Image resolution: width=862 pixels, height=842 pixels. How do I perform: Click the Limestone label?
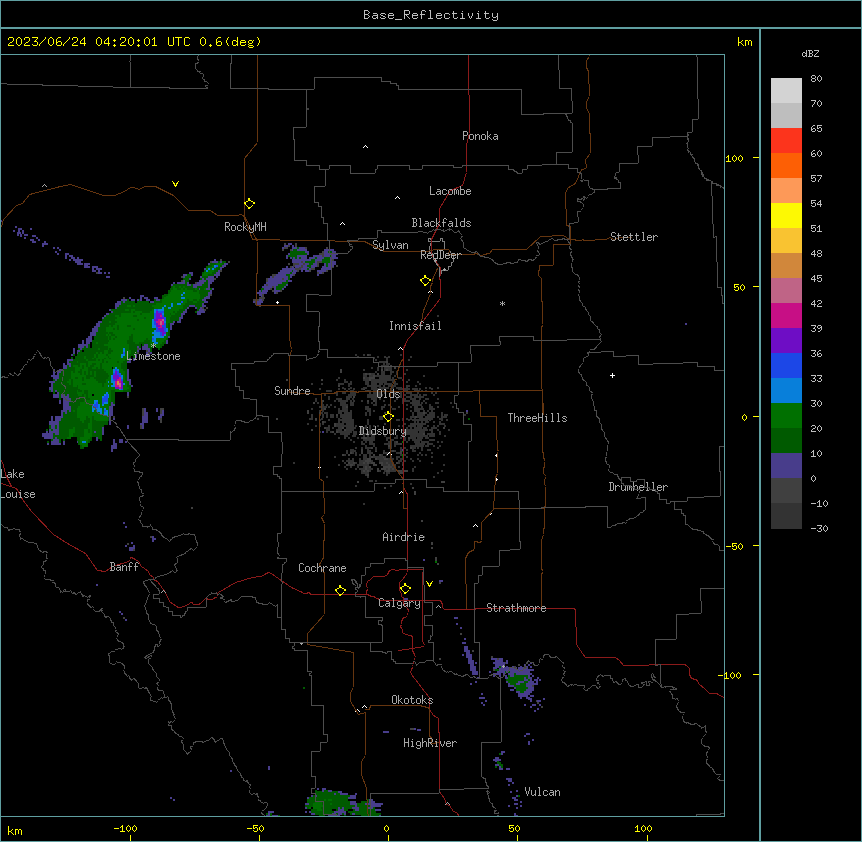click(x=153, y=356)
